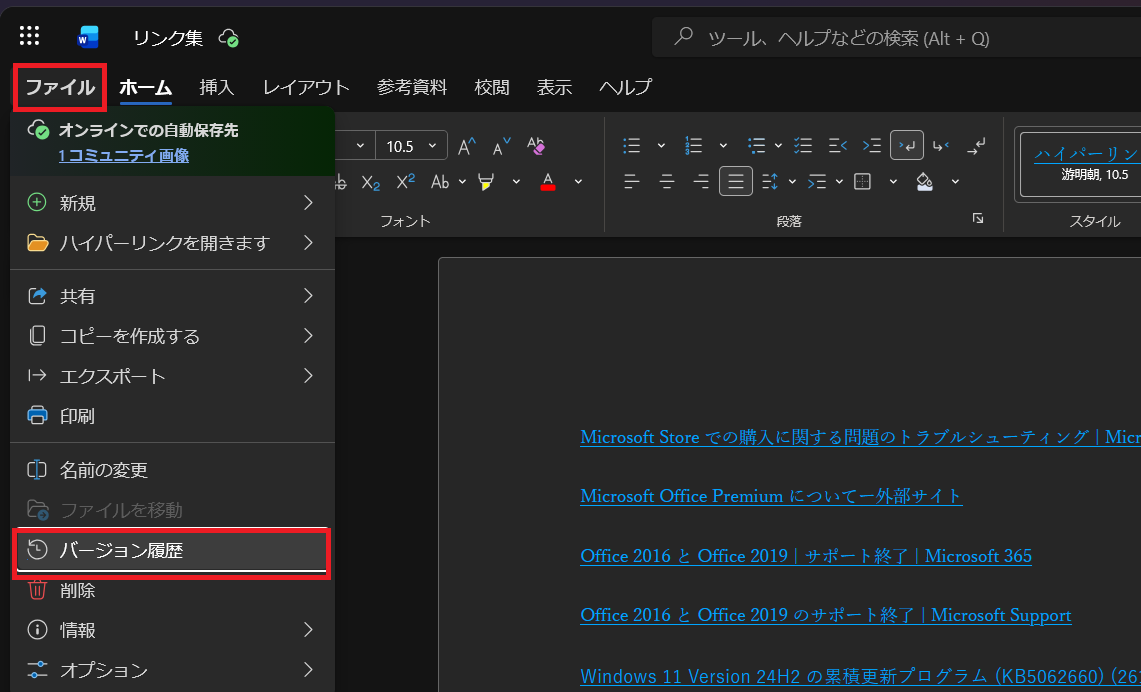Open the Microsoft Office Premium について link
The image size is (1141, 692).
click(771, 496)
